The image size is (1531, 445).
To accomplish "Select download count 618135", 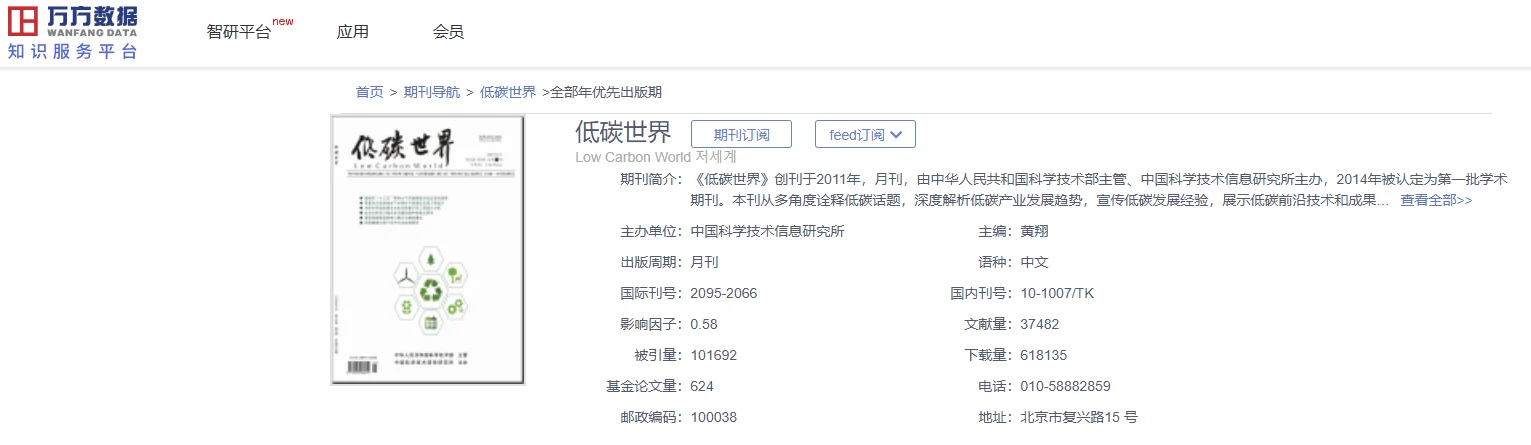I will coord(1044,355).
